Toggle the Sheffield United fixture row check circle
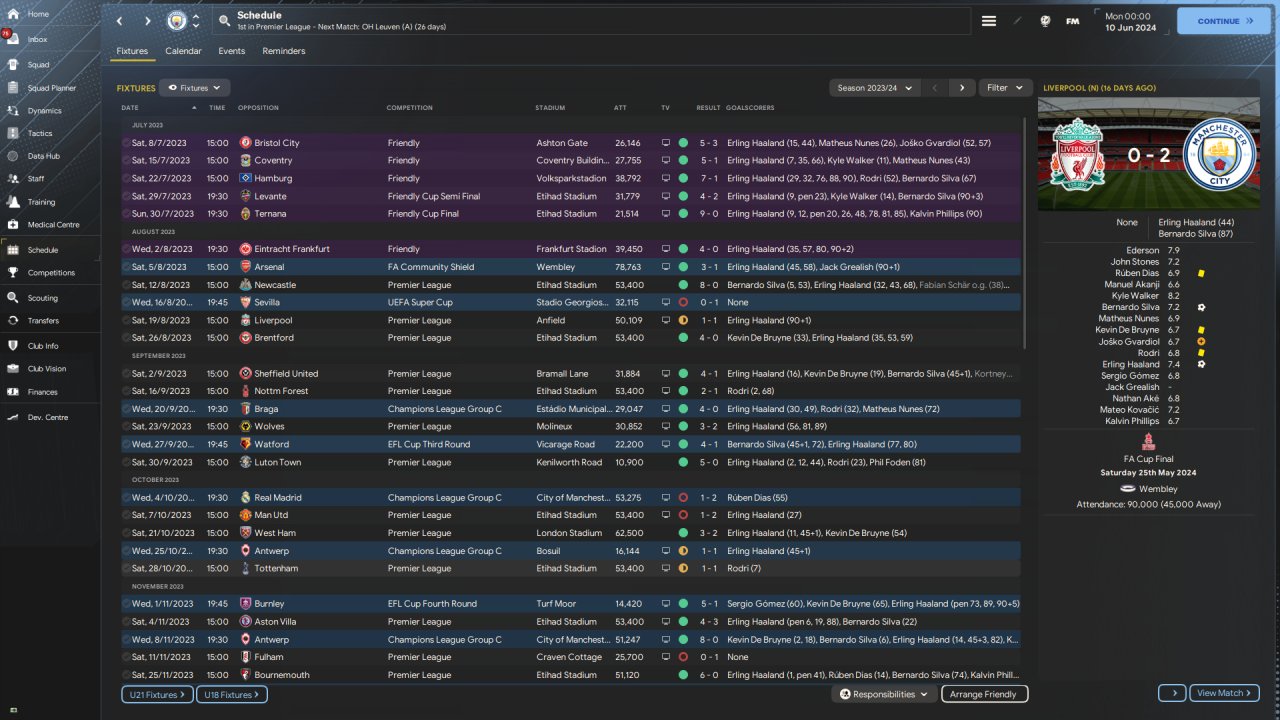The width and height of the screenshot is (1280, 720). click(x=126, y=374)
